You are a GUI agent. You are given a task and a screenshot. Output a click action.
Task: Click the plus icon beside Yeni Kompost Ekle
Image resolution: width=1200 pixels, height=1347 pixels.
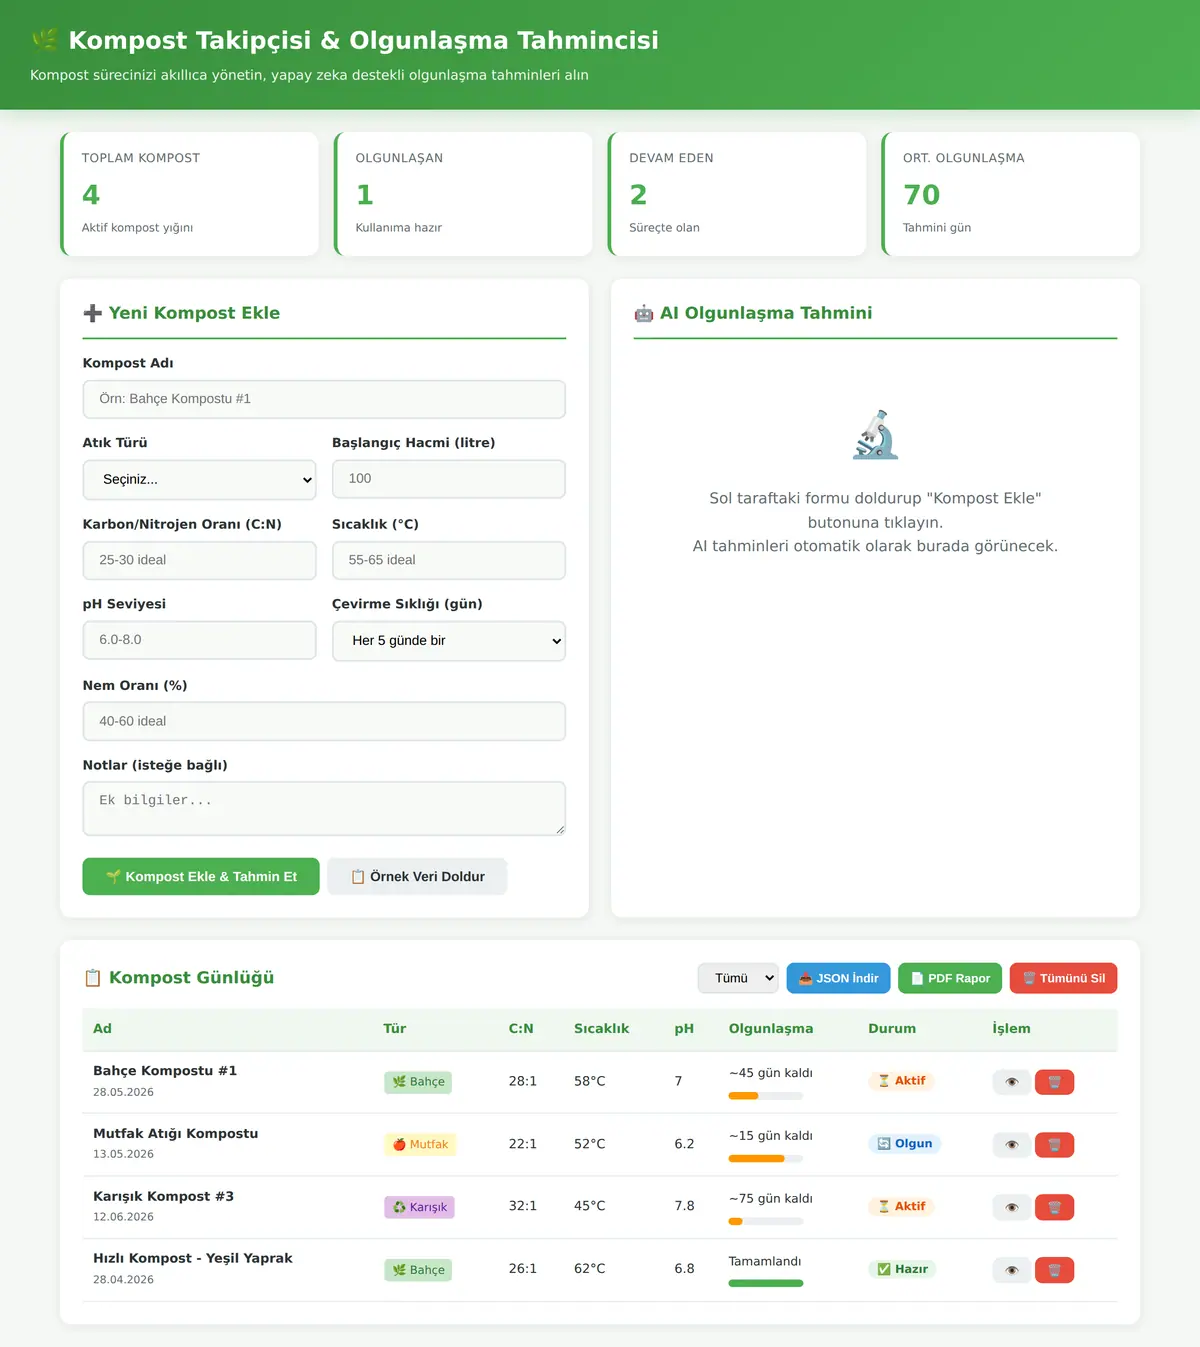[x=93, y=313]
